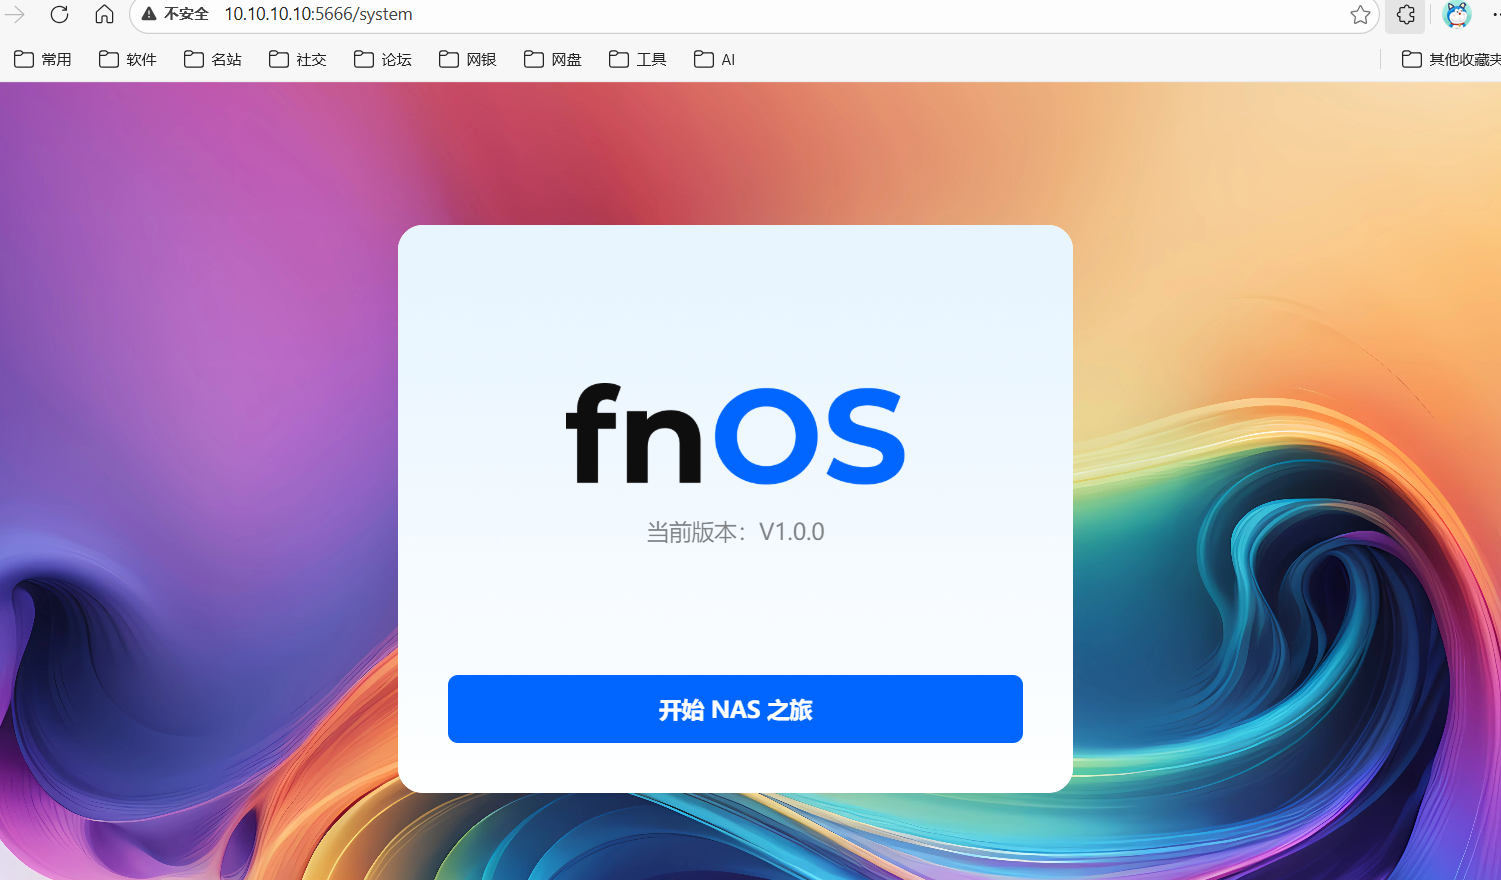Open the 网盘 bookmark folder
Viewport: 1501px width, 880px height.
click(553, 59)
